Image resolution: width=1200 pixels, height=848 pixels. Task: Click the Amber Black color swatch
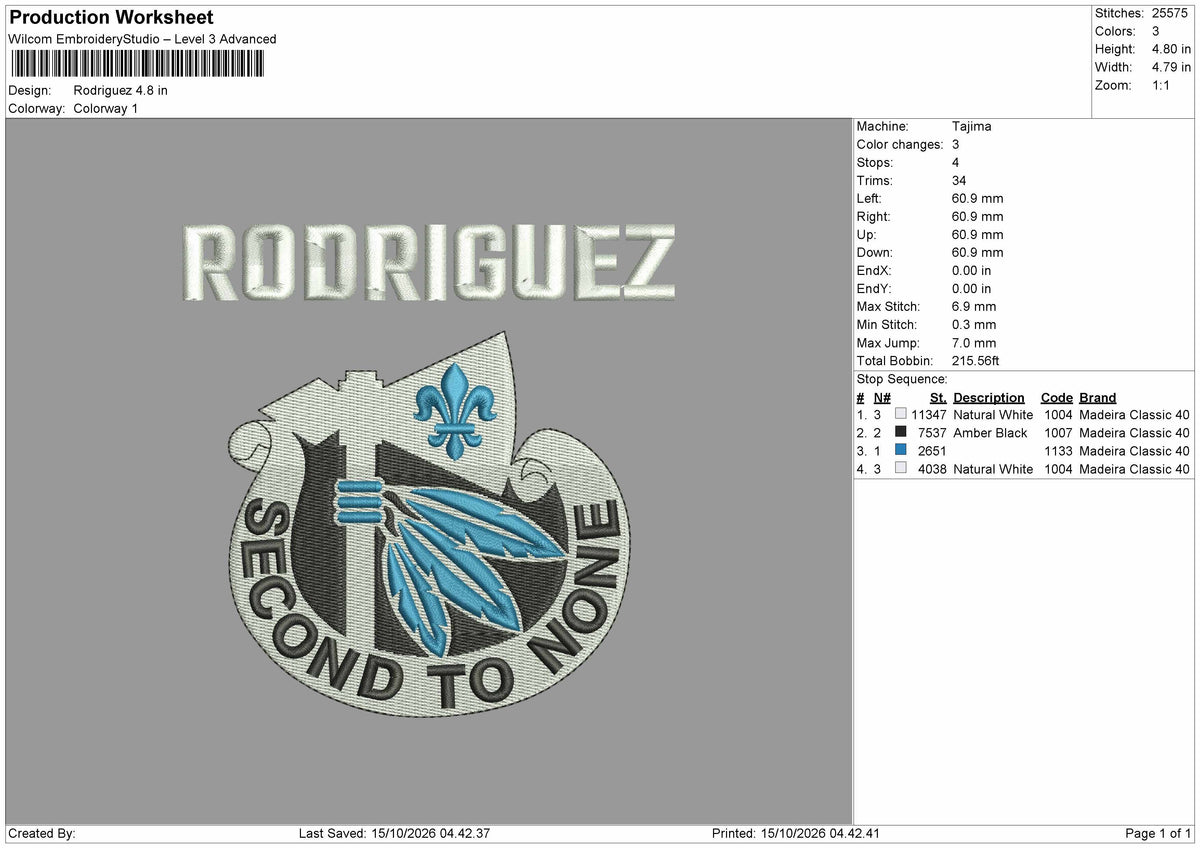click(x=901, y=432)
